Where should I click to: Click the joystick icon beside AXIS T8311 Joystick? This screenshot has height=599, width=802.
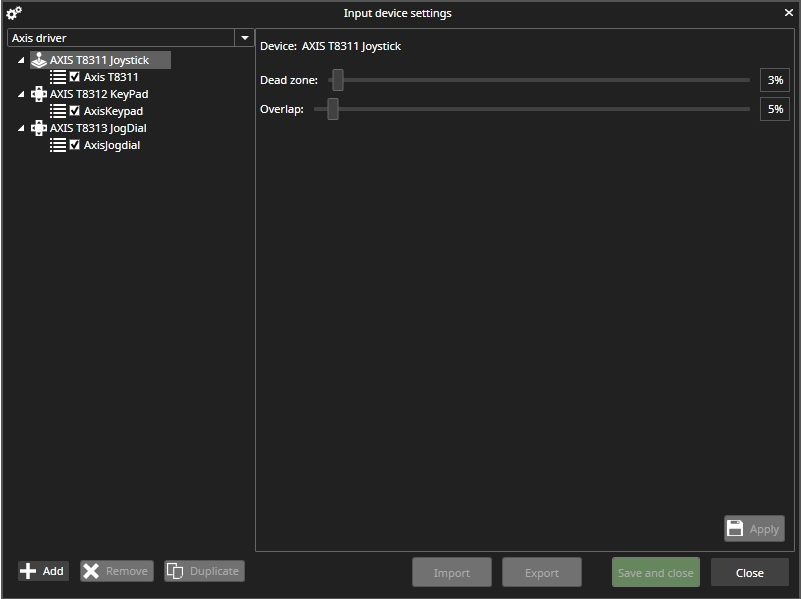coord(39,60)
